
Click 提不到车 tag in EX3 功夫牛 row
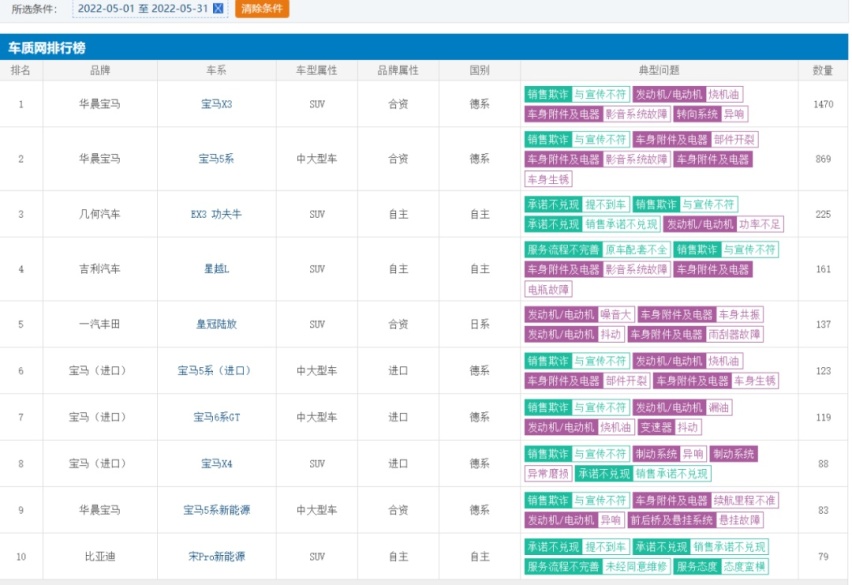(x=606, y=204)
